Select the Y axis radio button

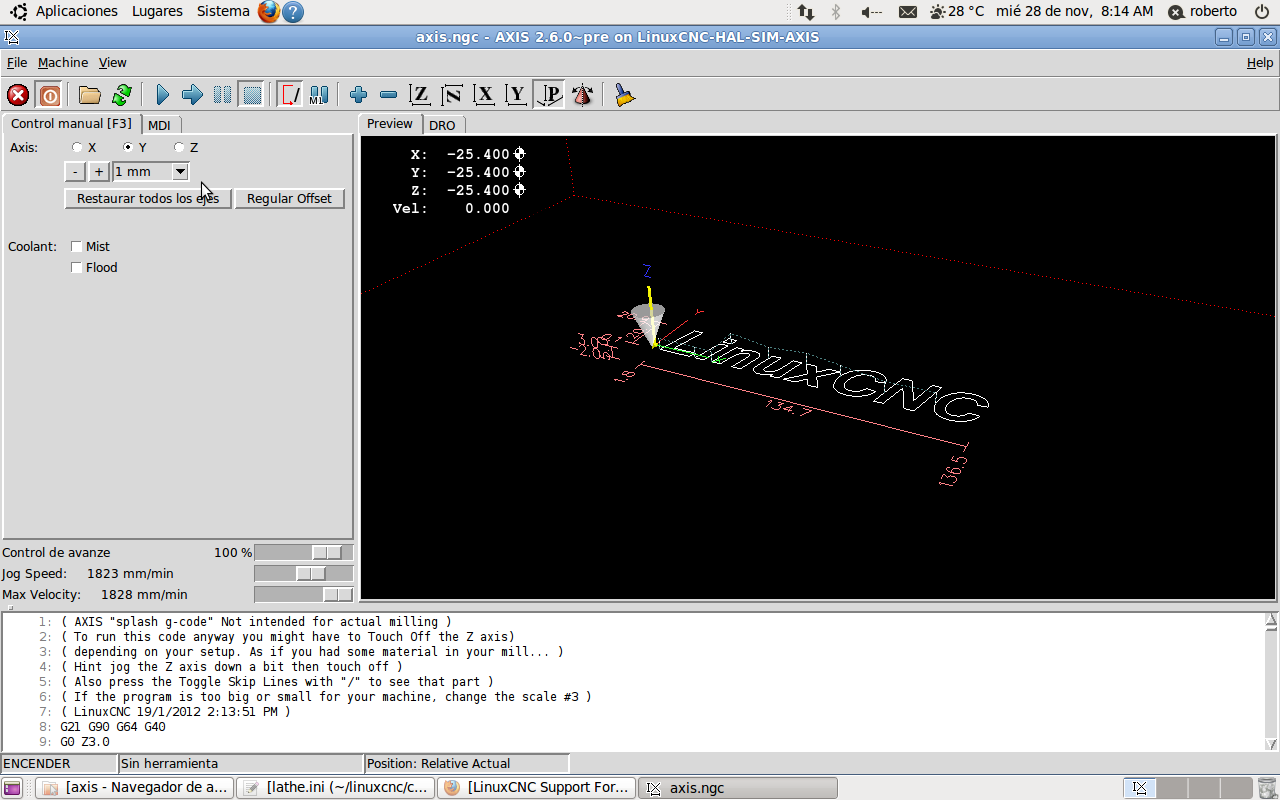point(127,147)
